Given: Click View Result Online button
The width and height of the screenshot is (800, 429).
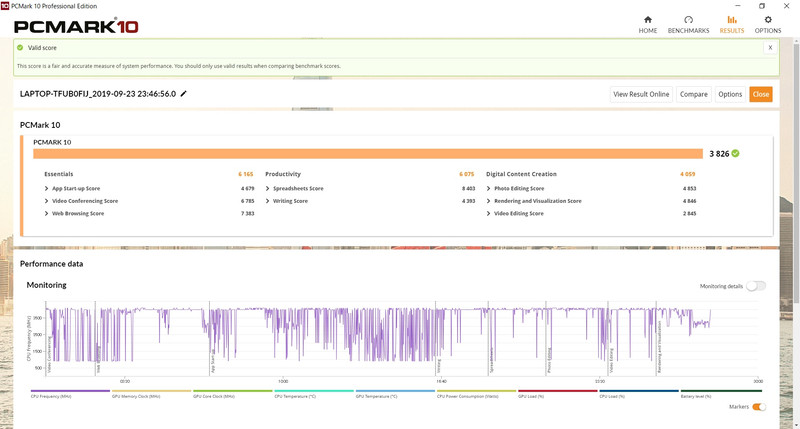Looking at the screenshot, I should [641, 94].
